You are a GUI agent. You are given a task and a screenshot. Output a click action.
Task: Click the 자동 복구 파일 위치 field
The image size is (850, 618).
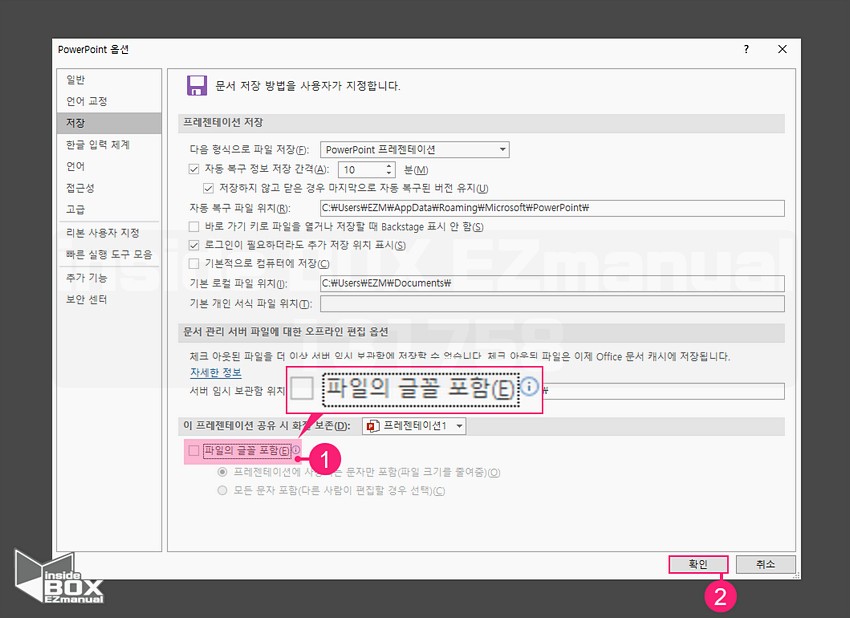click(552, 208)
